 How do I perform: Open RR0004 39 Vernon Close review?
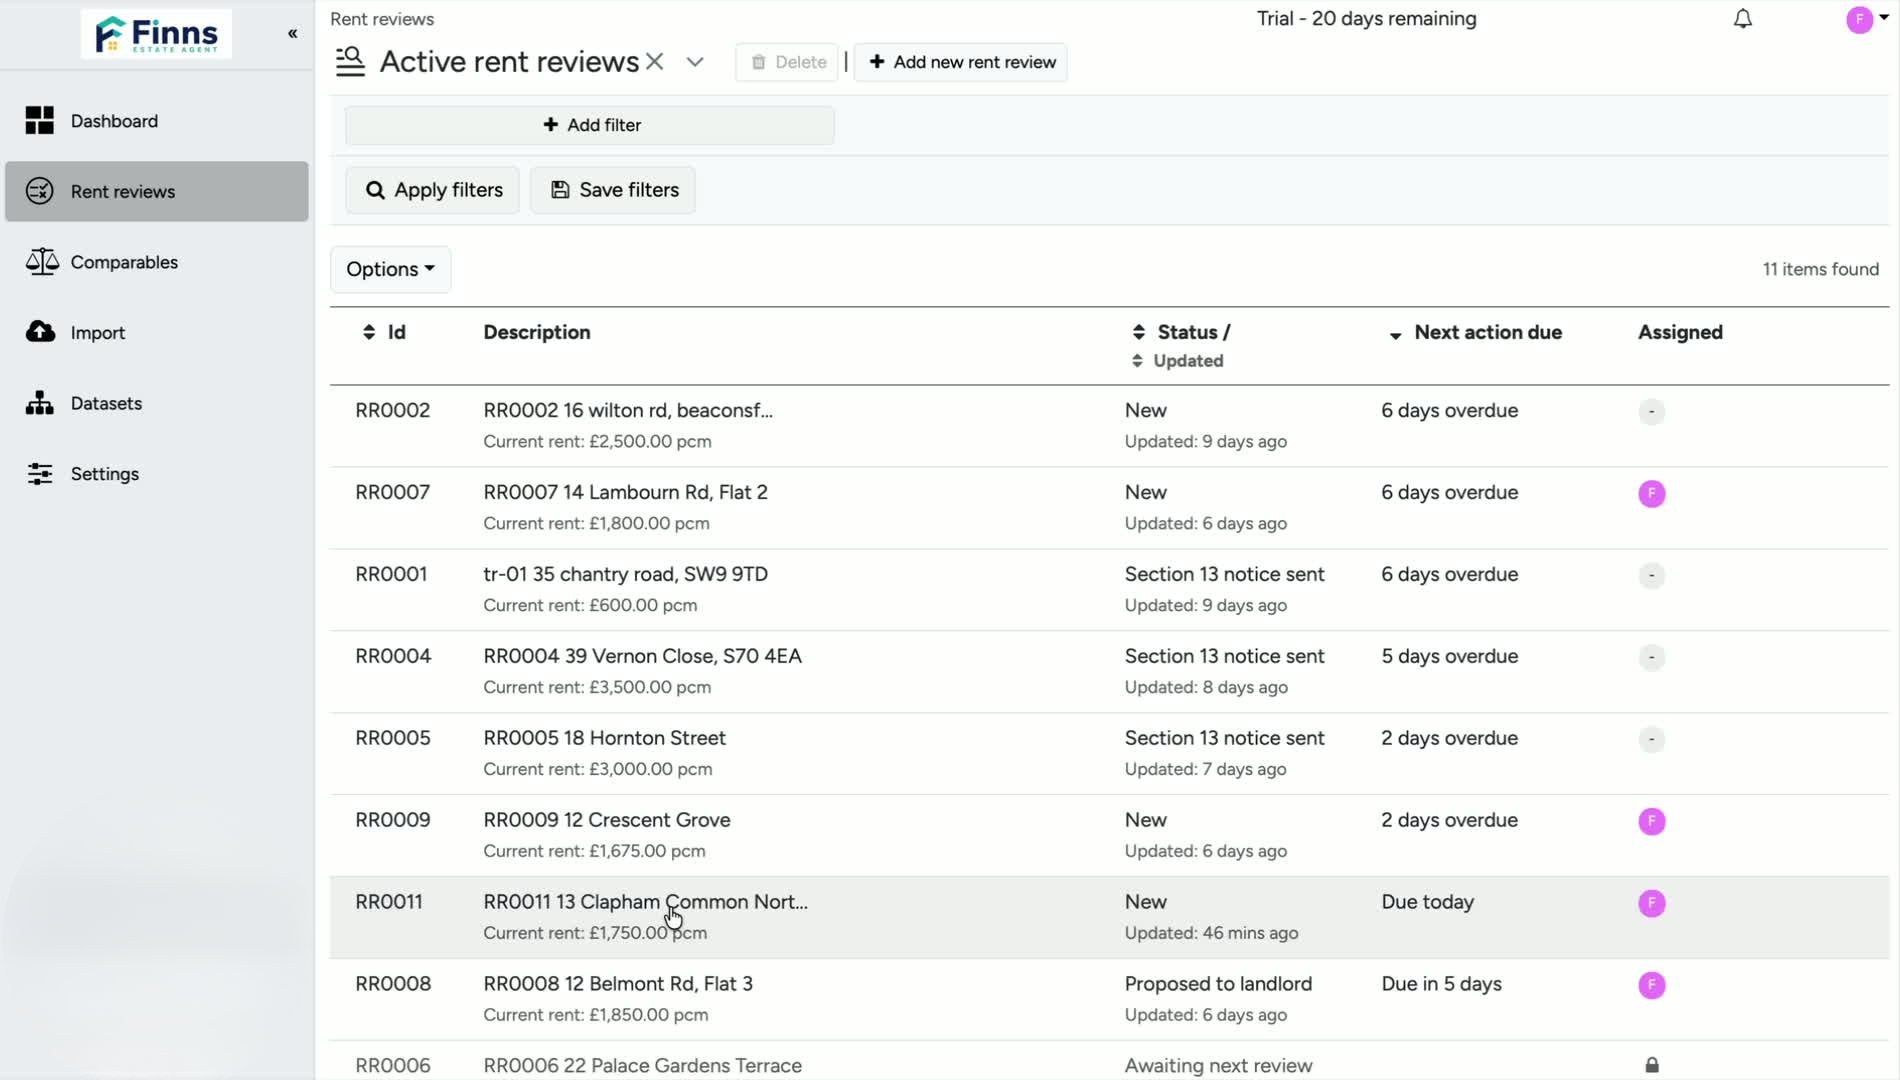tap(643, 656)
